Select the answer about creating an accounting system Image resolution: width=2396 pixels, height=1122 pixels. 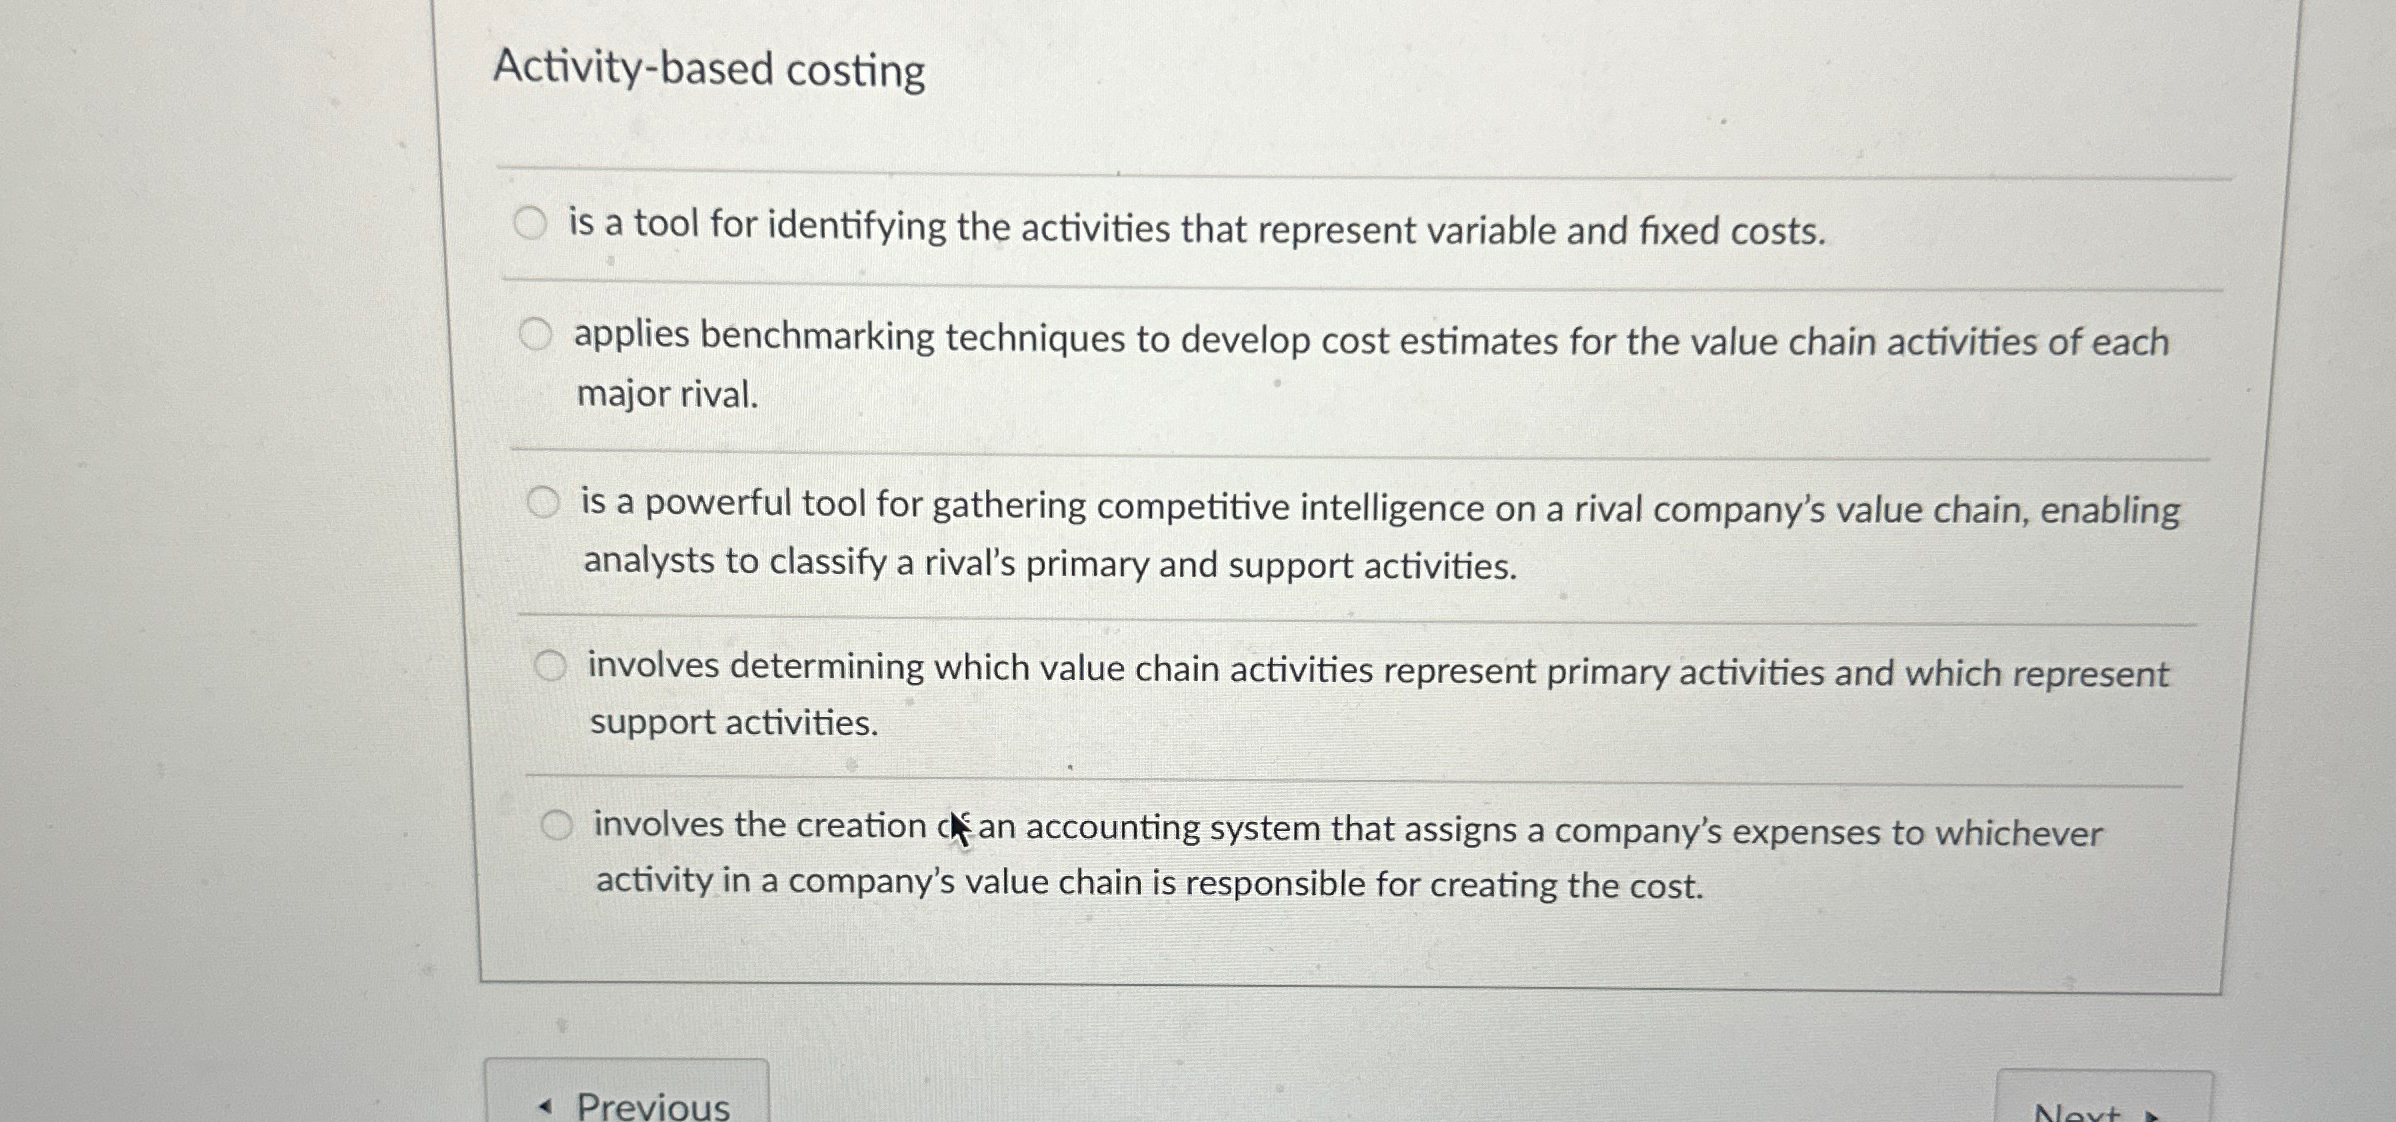pos(556,824)
